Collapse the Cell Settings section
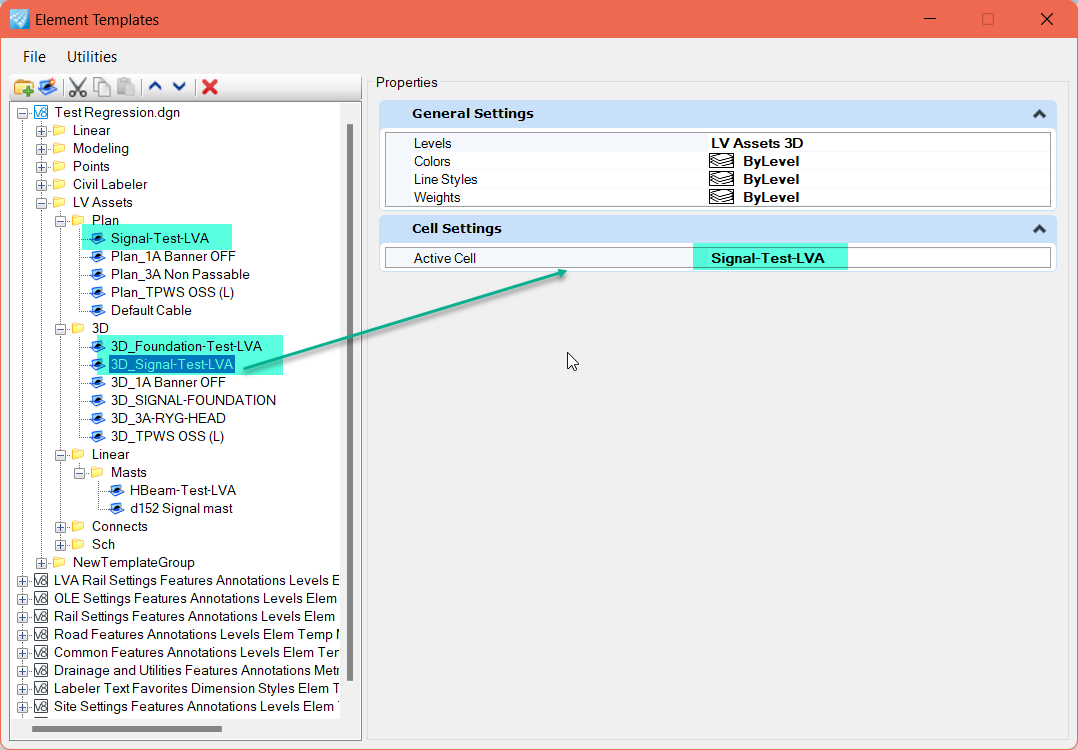This screenshot has width=1078, height=750. (x=1039, y=229)
